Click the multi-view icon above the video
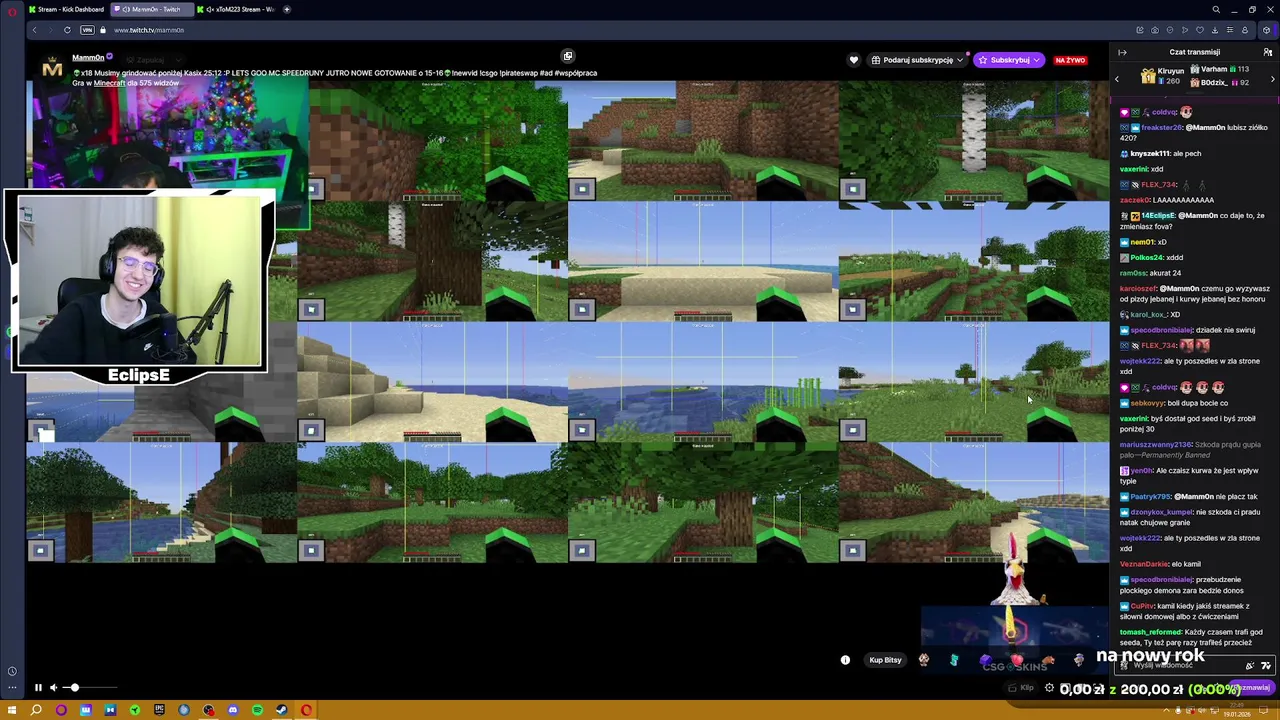The width and height of the screenshot is (1280, 720). 567,56
